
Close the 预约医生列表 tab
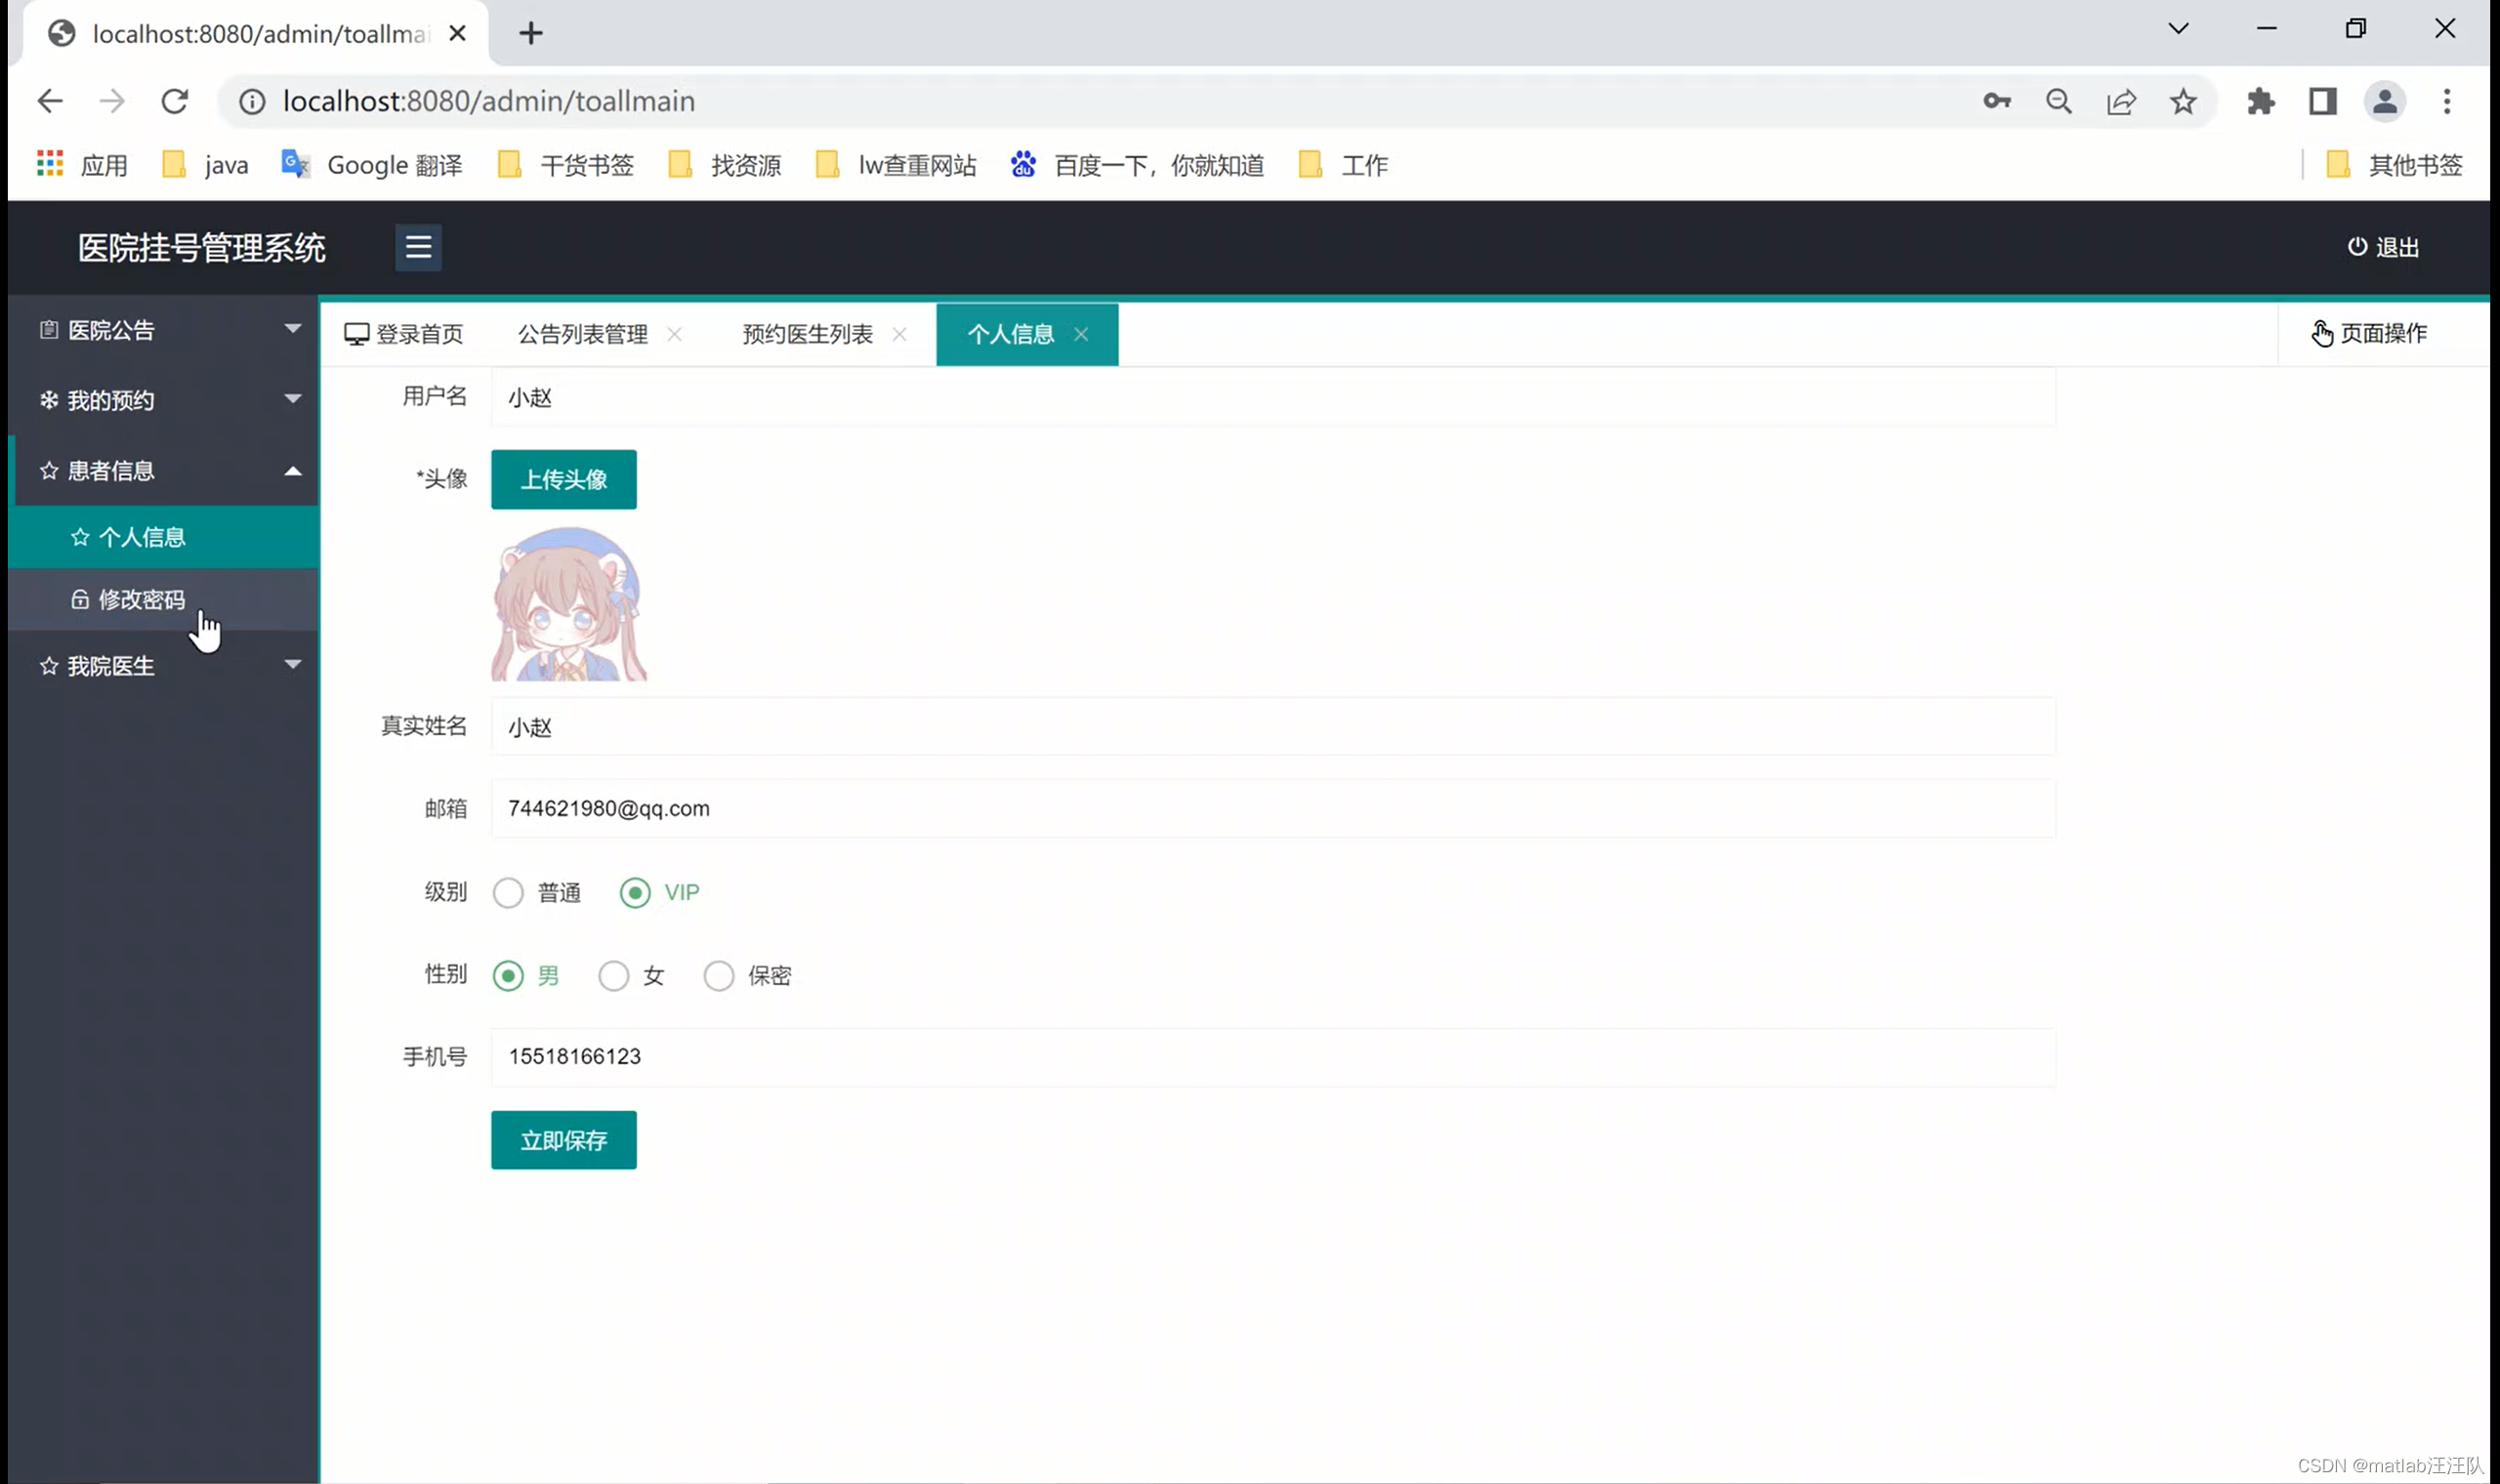pos(899,334)
